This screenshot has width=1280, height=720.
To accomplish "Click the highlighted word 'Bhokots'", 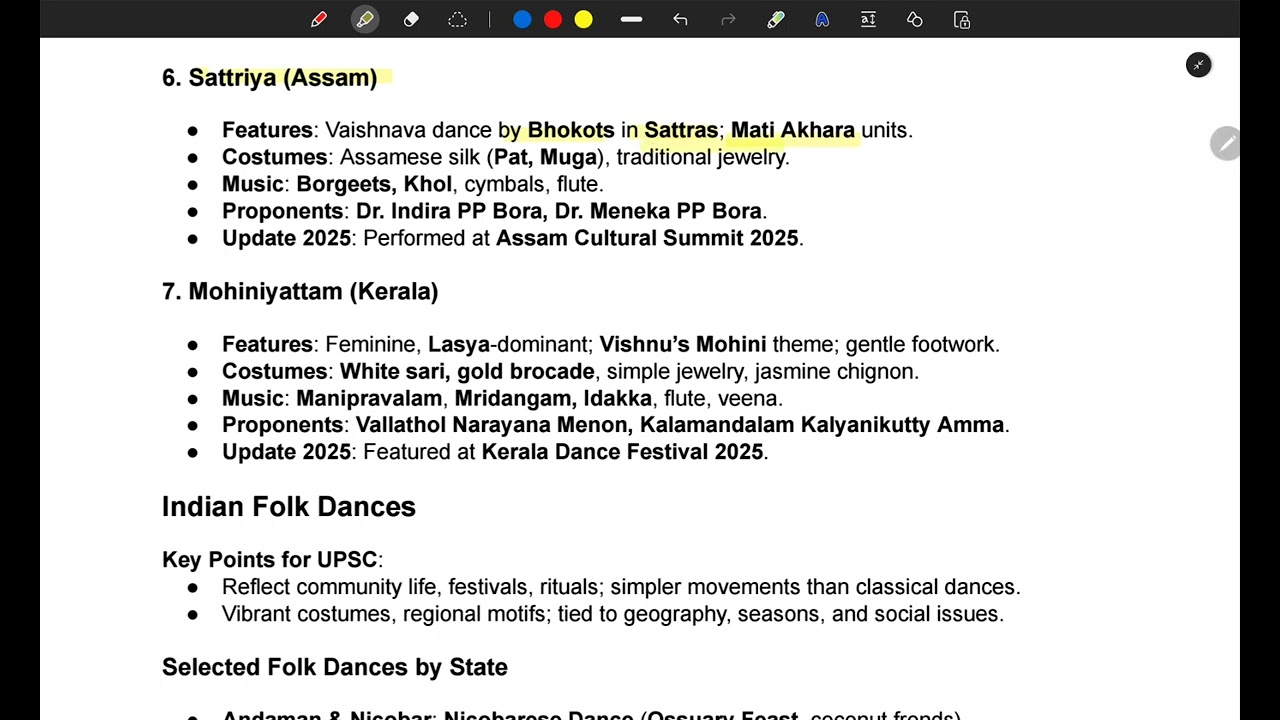I will click(571, 131).
